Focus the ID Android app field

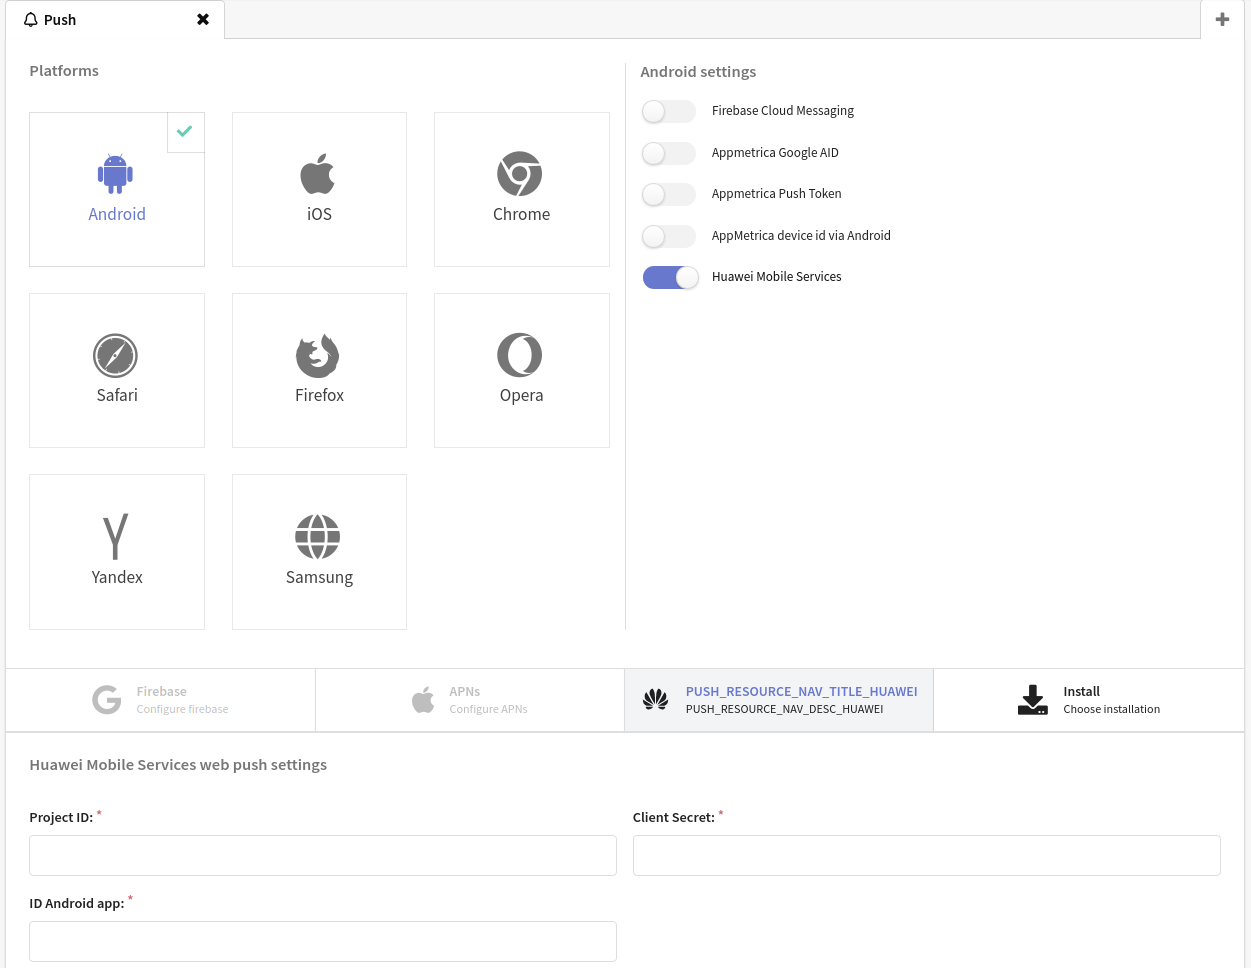[x=323, y=942]
